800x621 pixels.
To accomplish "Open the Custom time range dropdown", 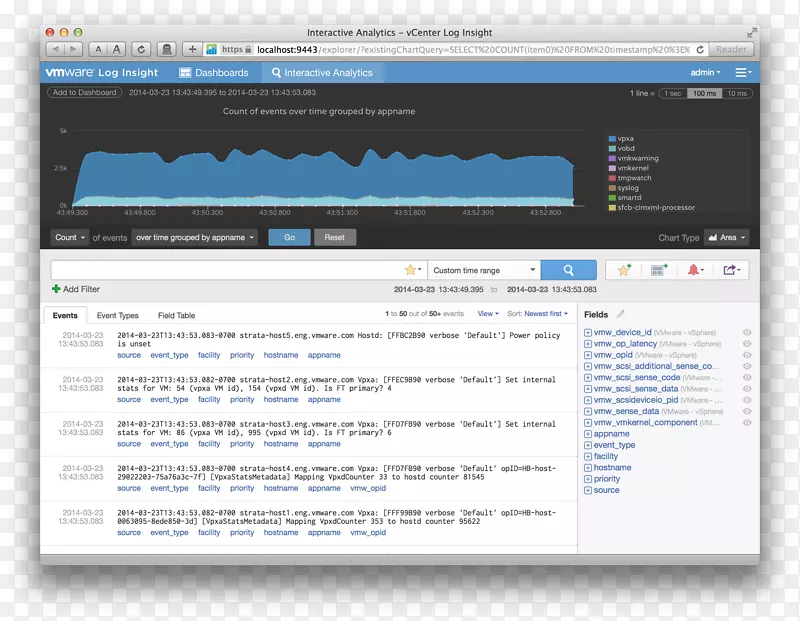I will click(484, 270).
